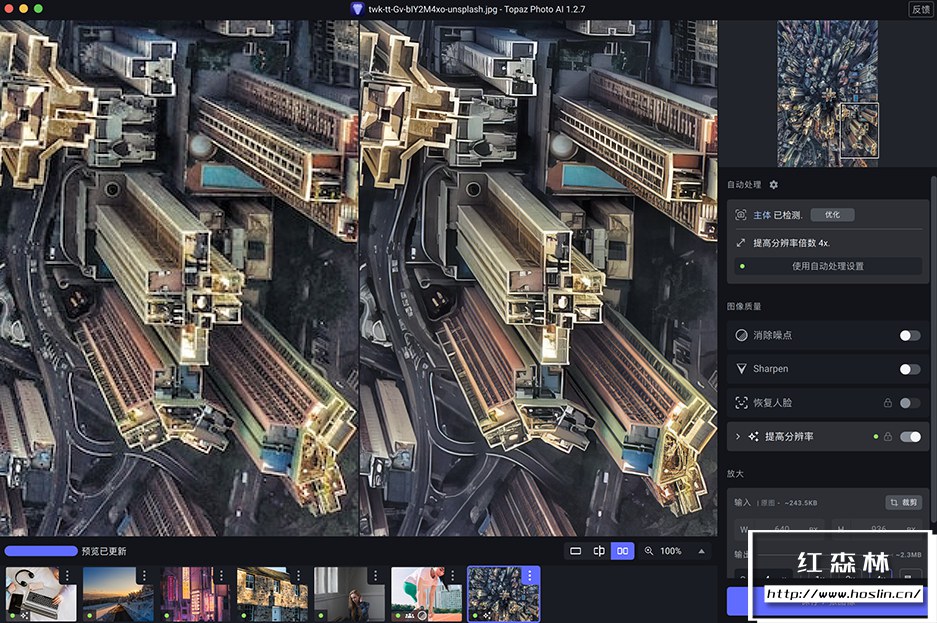Screen dimensions: 937x623
Task: Select the stone building thumbnail
Action: [272, 594]
